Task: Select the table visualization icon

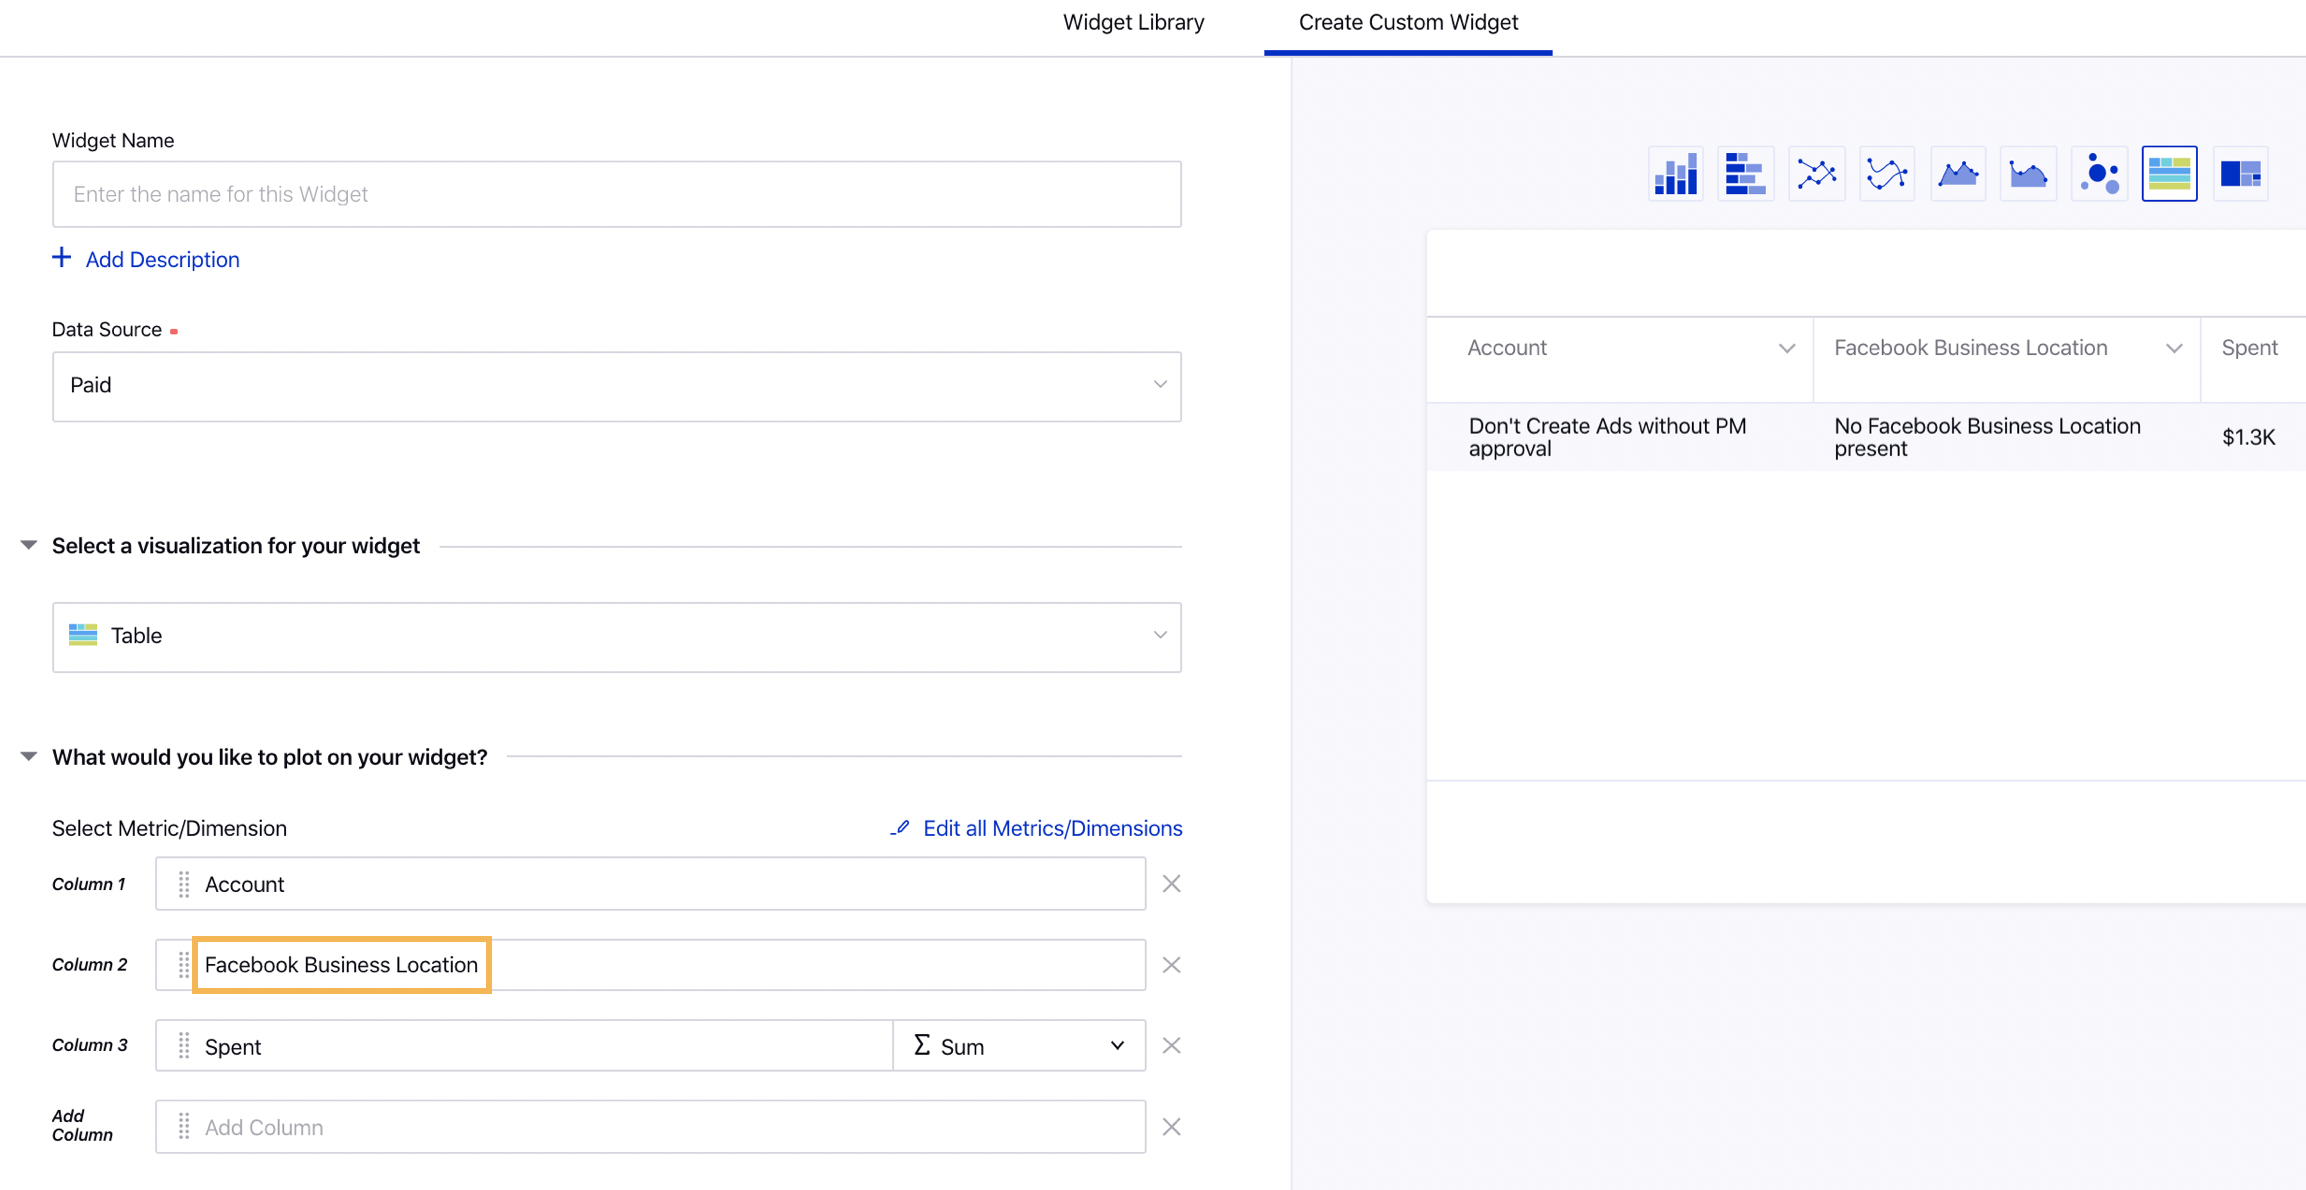Action: 2169,174
